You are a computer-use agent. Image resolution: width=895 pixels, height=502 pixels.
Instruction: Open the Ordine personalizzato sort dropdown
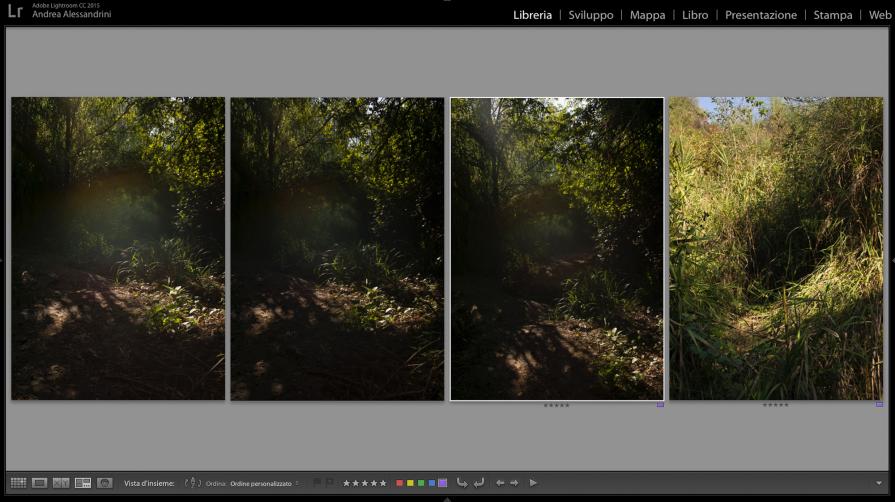264,484
